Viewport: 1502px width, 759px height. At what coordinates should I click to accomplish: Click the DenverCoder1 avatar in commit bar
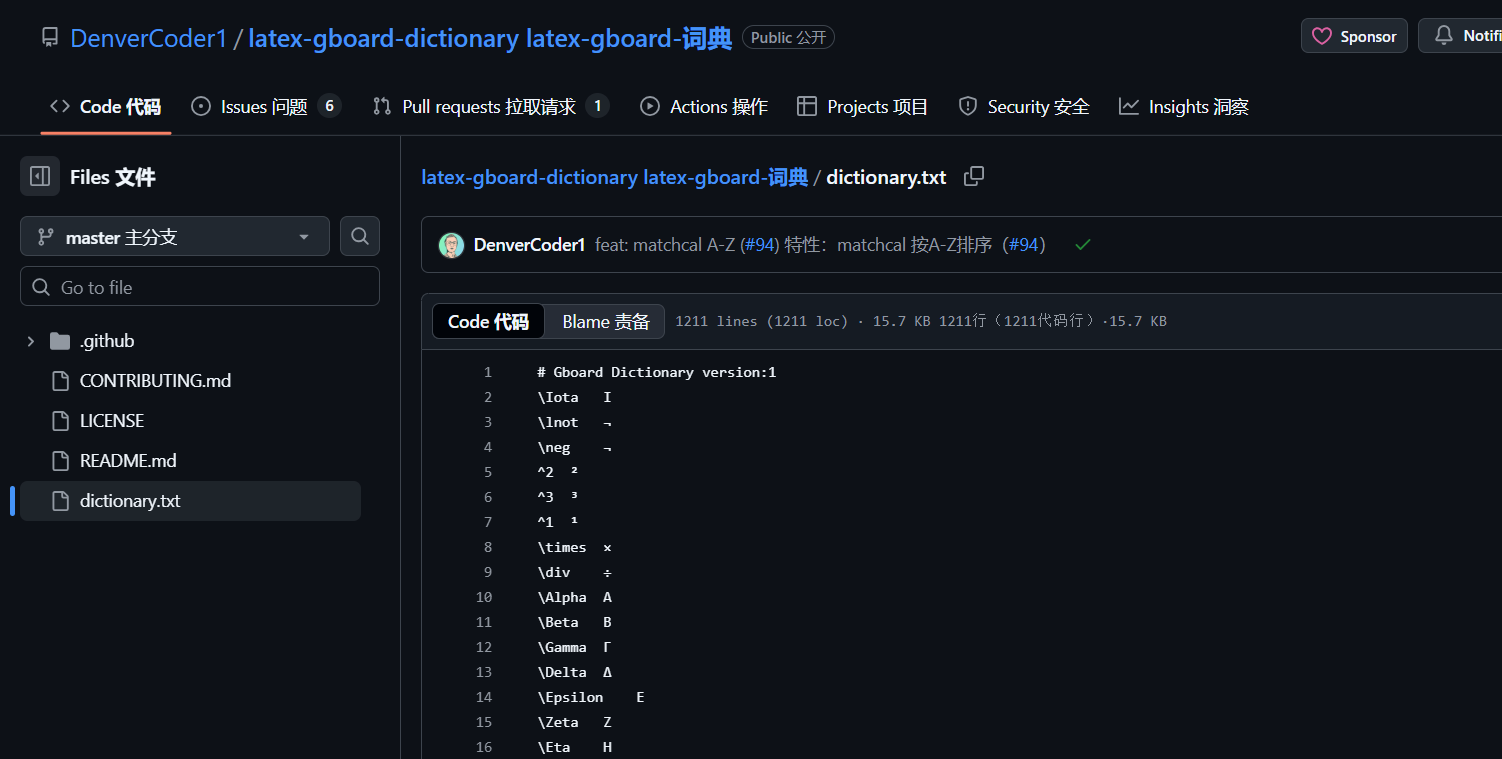[451, 245]
